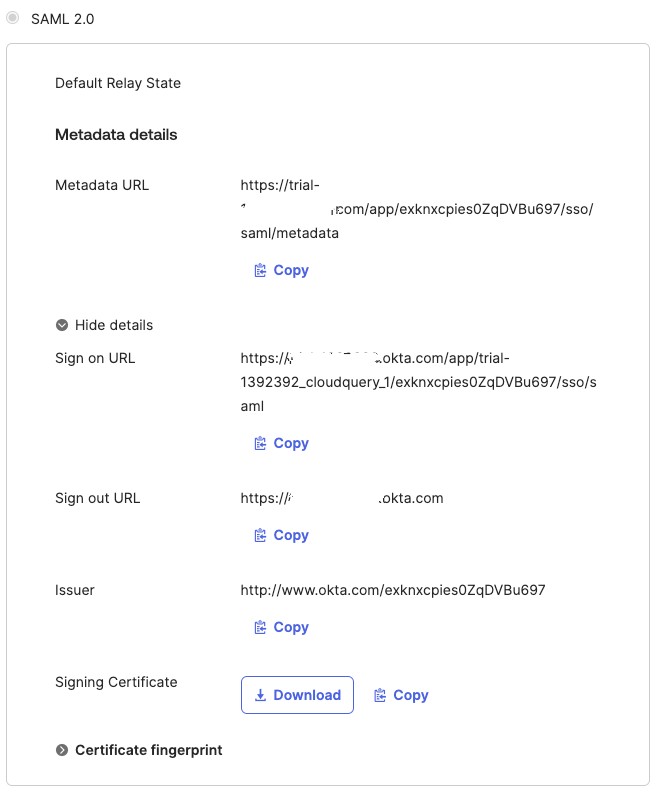Click the clipboard icon beside Signing Certificate Download
This screenshot has height=792, width=657.
pos(380,695)
